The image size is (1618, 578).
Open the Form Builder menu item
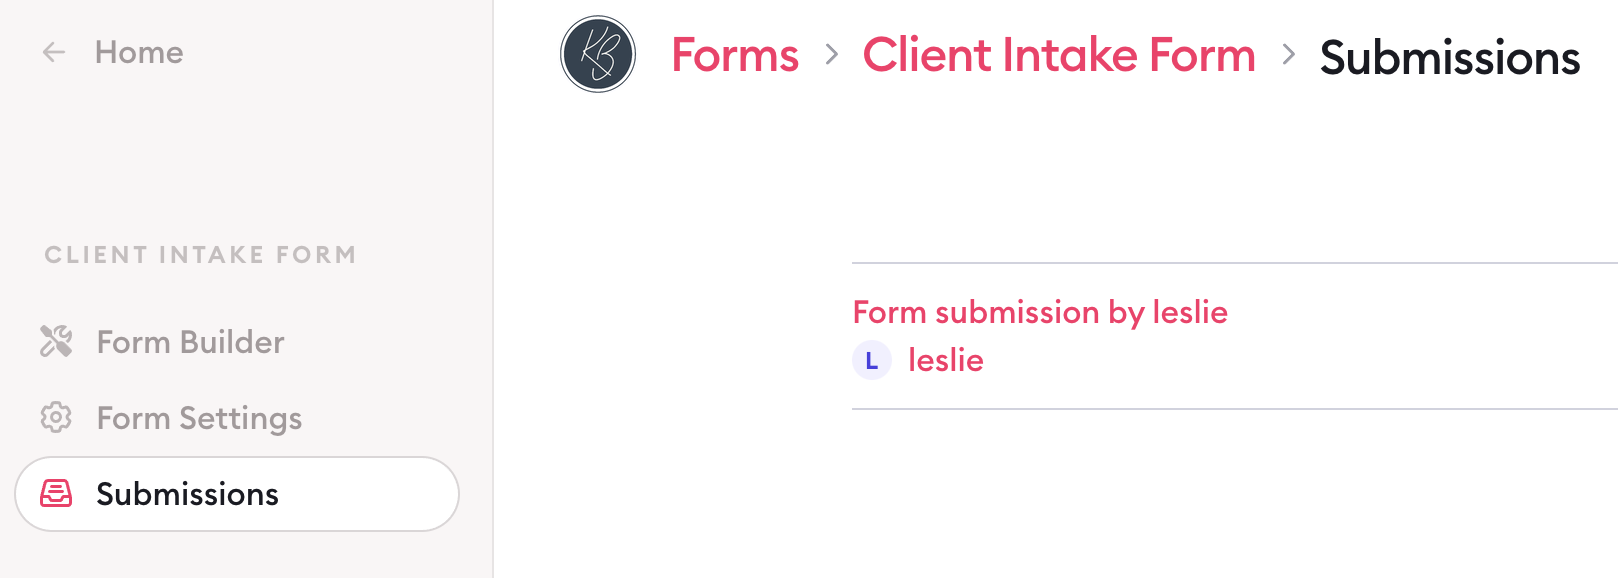190,342
